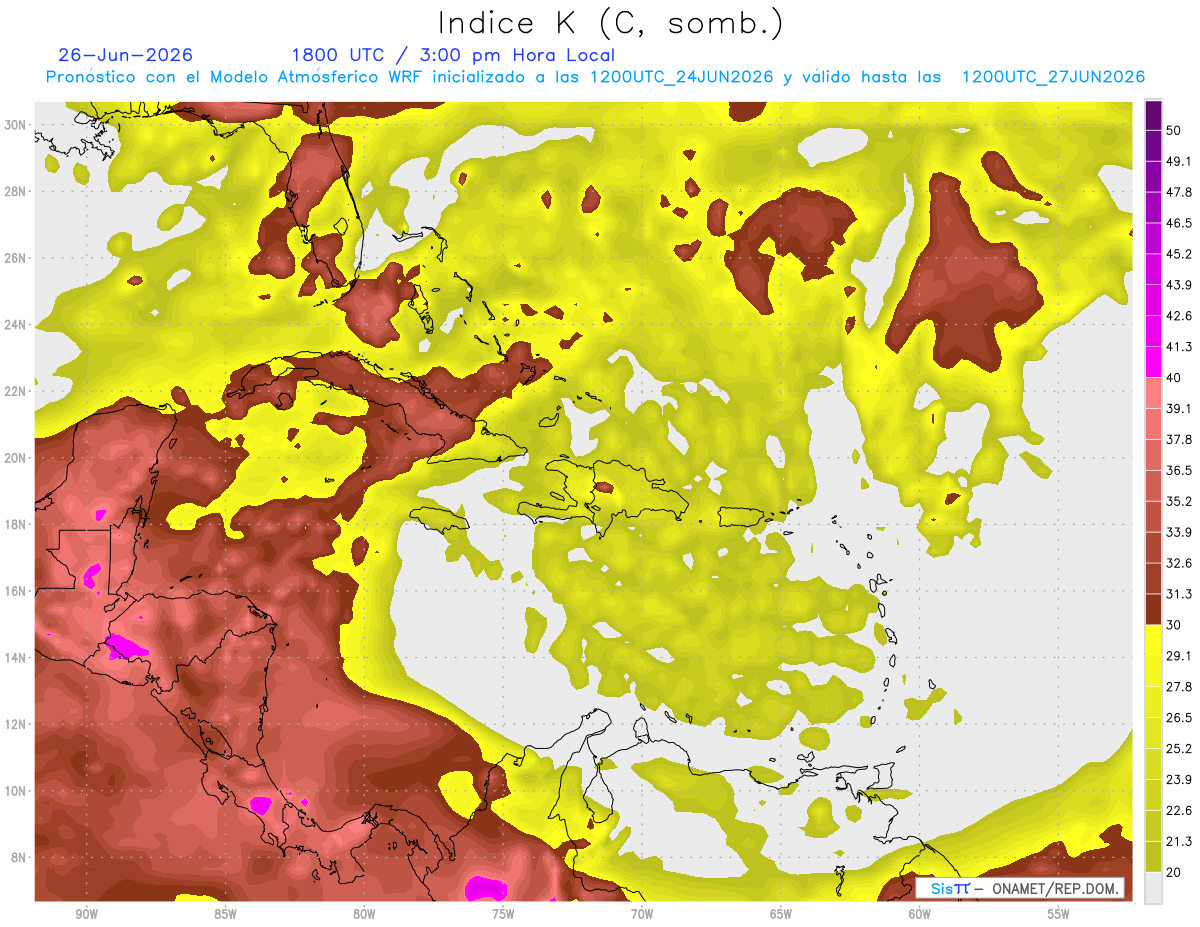Click the colorbar value '32.6'
Viewport: 1200px width, 927px height.
1179,563
